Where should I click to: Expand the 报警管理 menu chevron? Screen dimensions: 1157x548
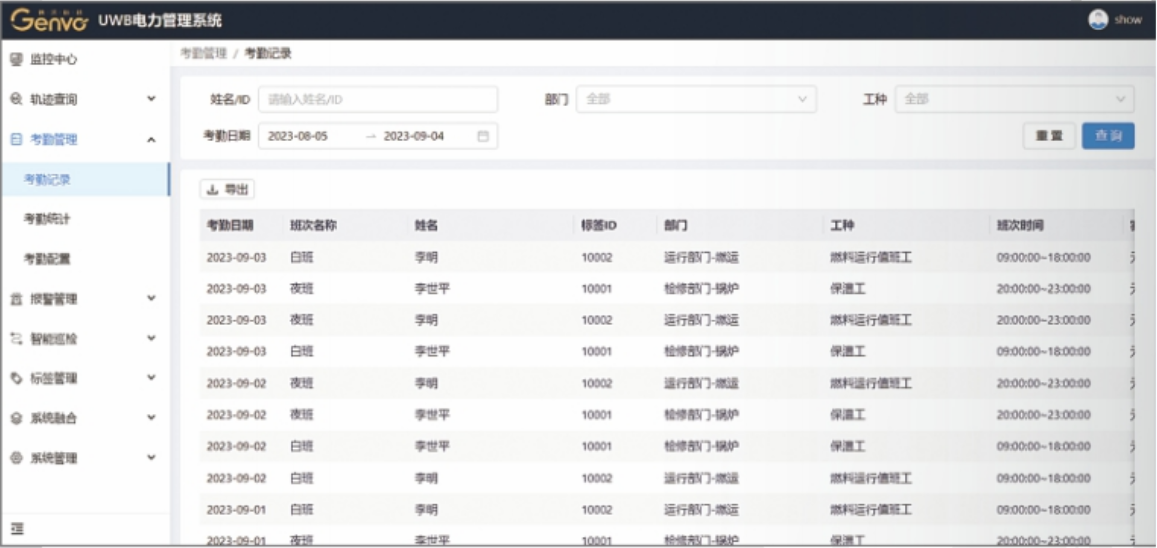tap(151, 299)
